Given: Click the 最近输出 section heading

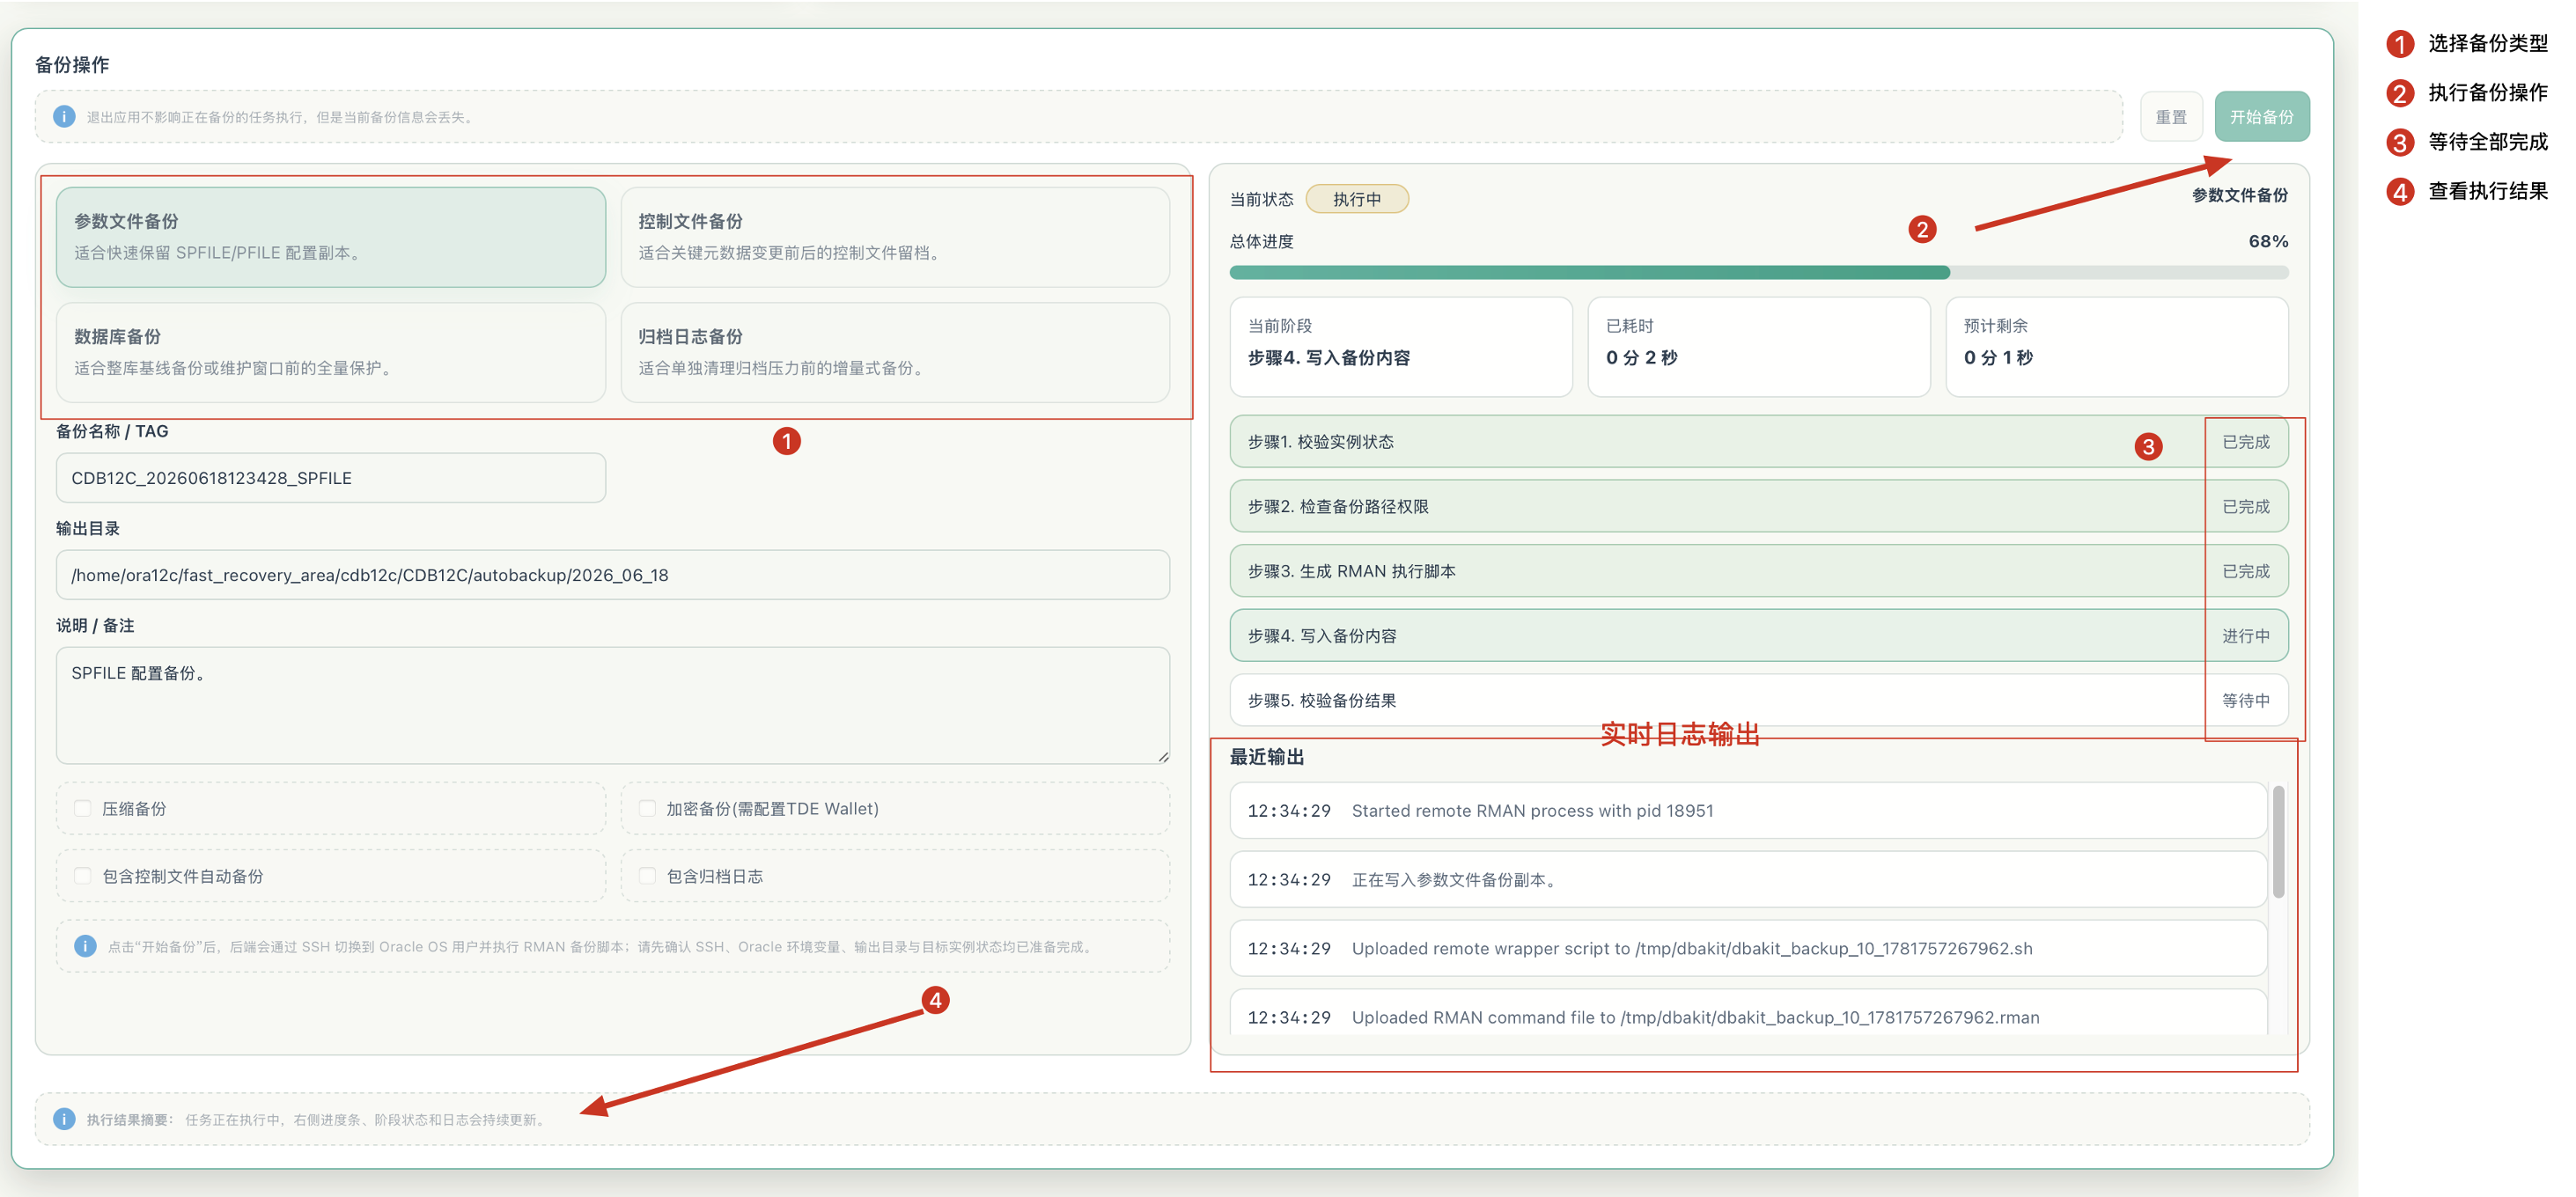Looking at the screenshot, I should tap(1267, 757).
